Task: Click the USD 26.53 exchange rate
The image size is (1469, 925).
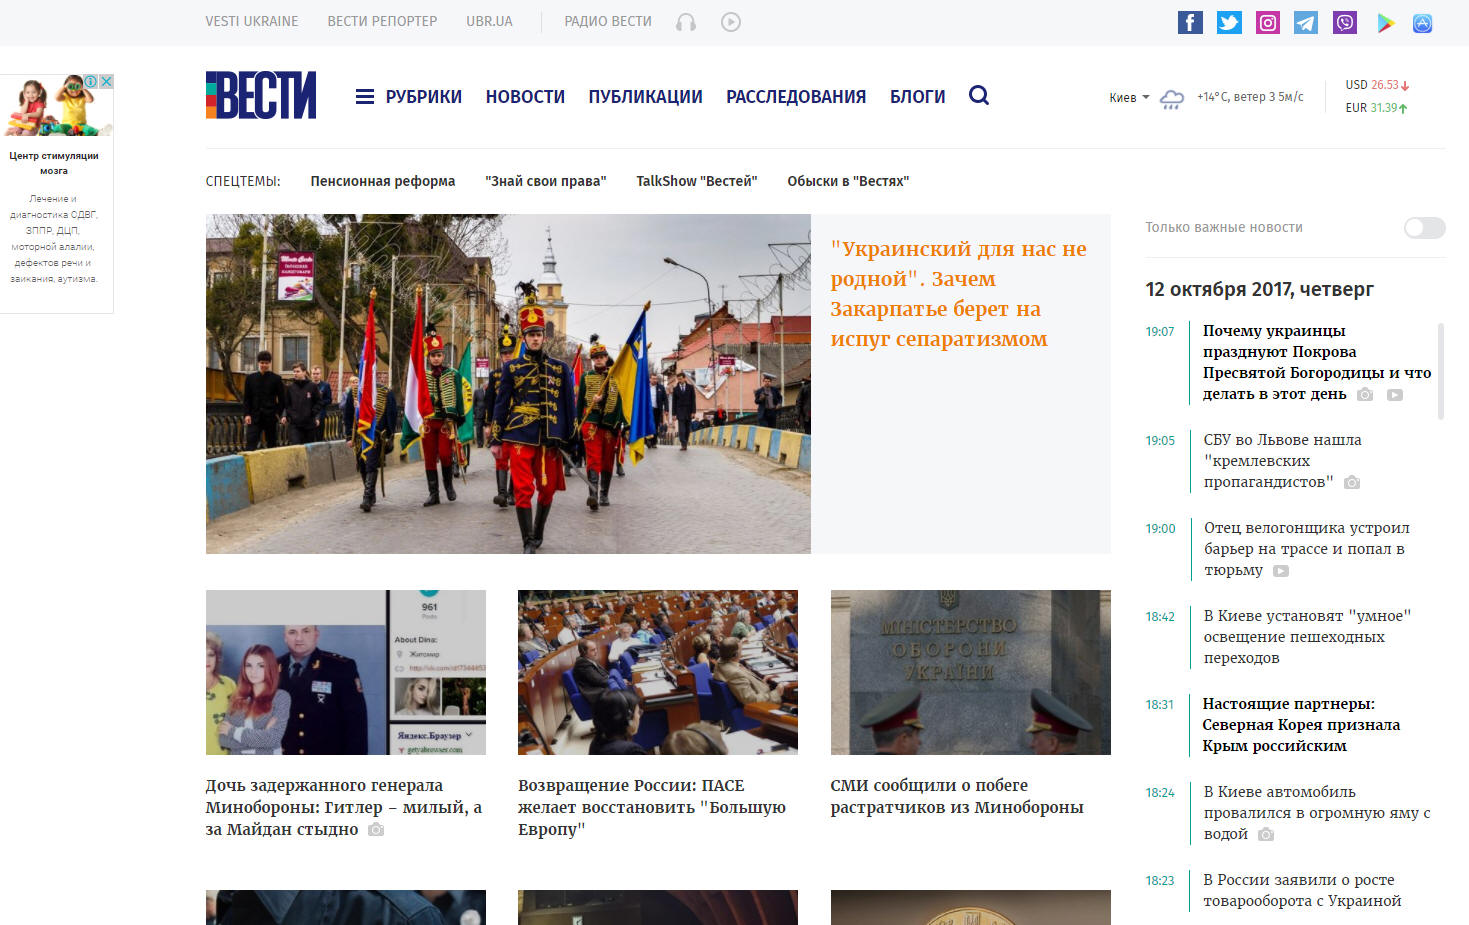Action: pos(1377,85)
